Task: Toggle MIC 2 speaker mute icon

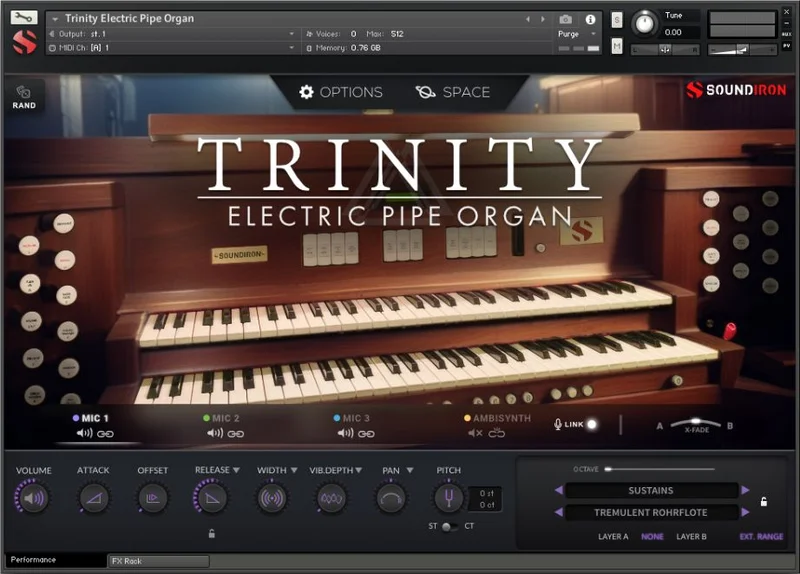Action: (x=215, y=433)
